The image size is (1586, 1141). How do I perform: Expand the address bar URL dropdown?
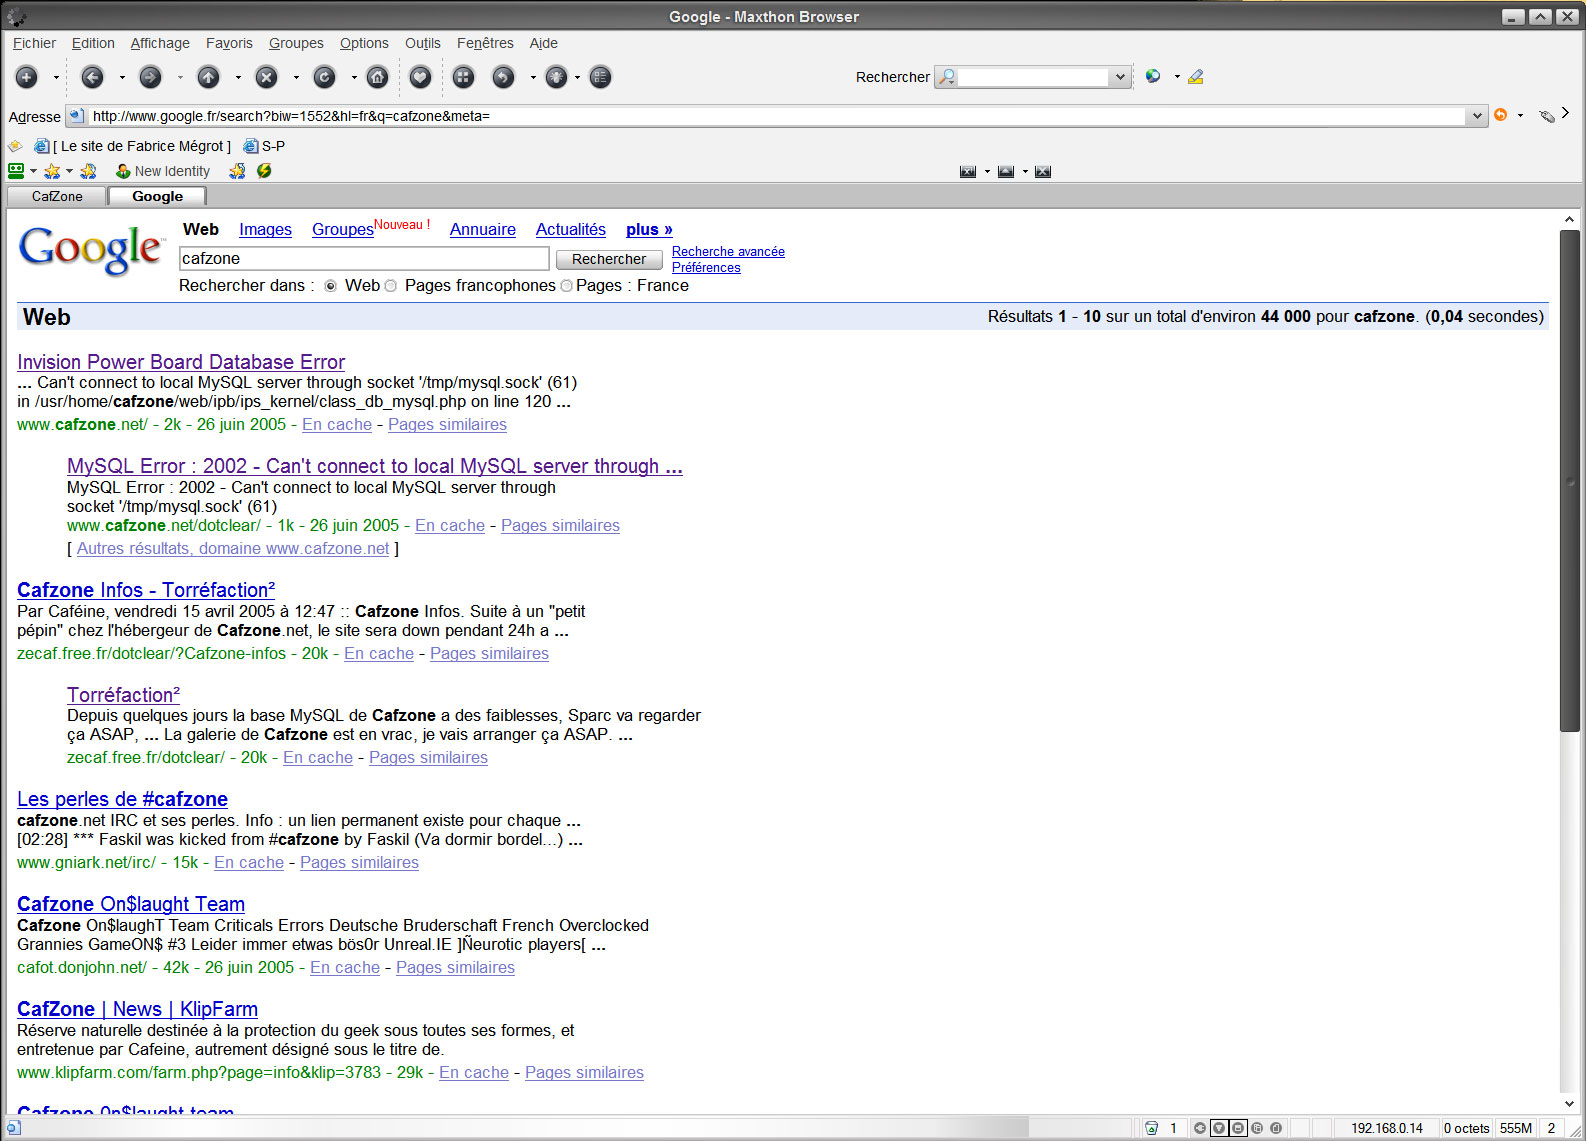(1477, 116)
